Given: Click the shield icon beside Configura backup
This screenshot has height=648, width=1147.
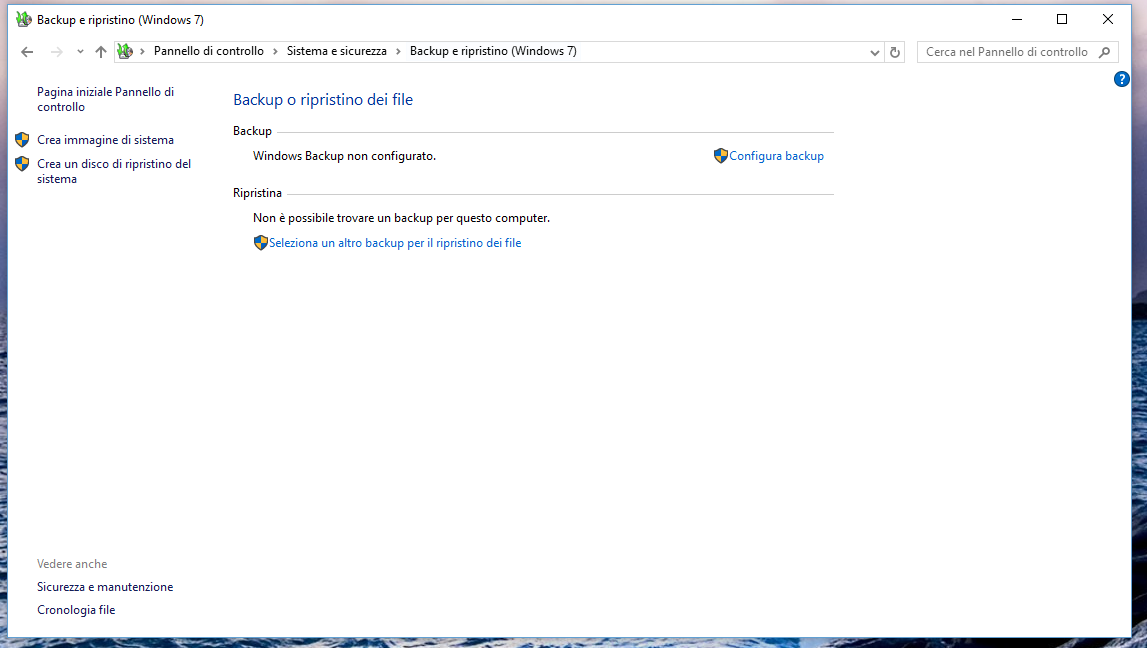Looking at the screenshot, I should [720, 156].
